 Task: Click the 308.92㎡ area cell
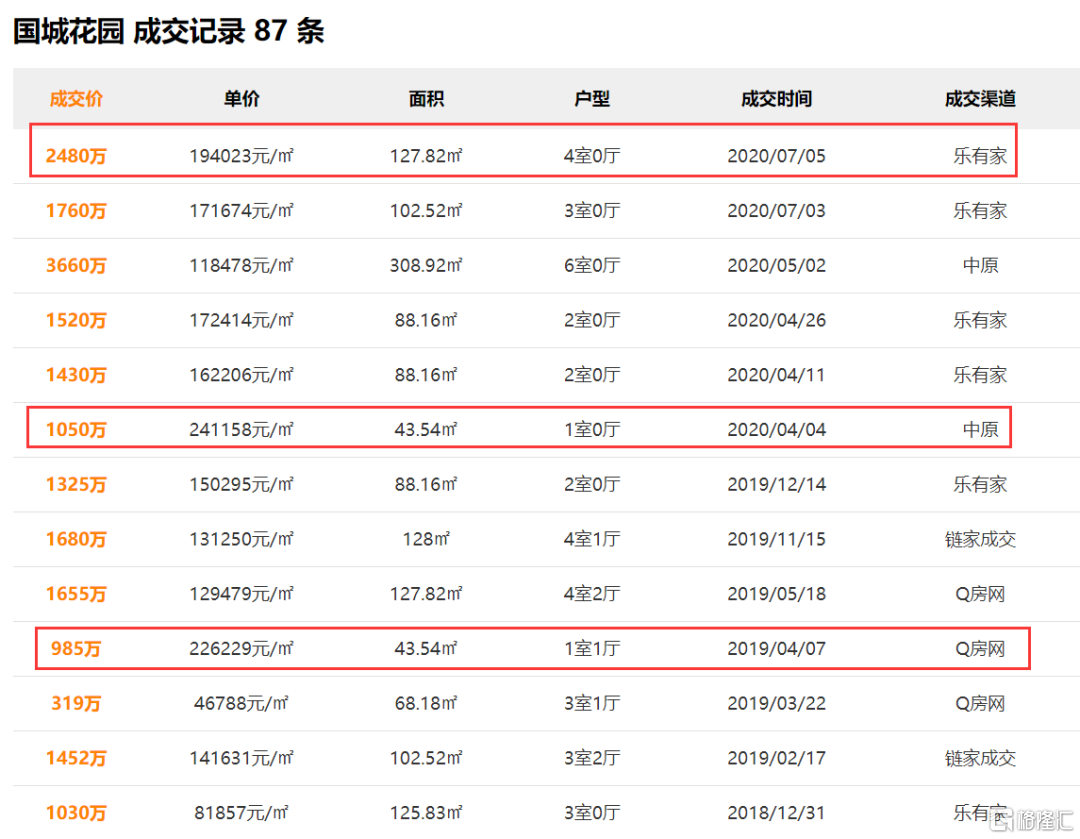click(426, 266)
